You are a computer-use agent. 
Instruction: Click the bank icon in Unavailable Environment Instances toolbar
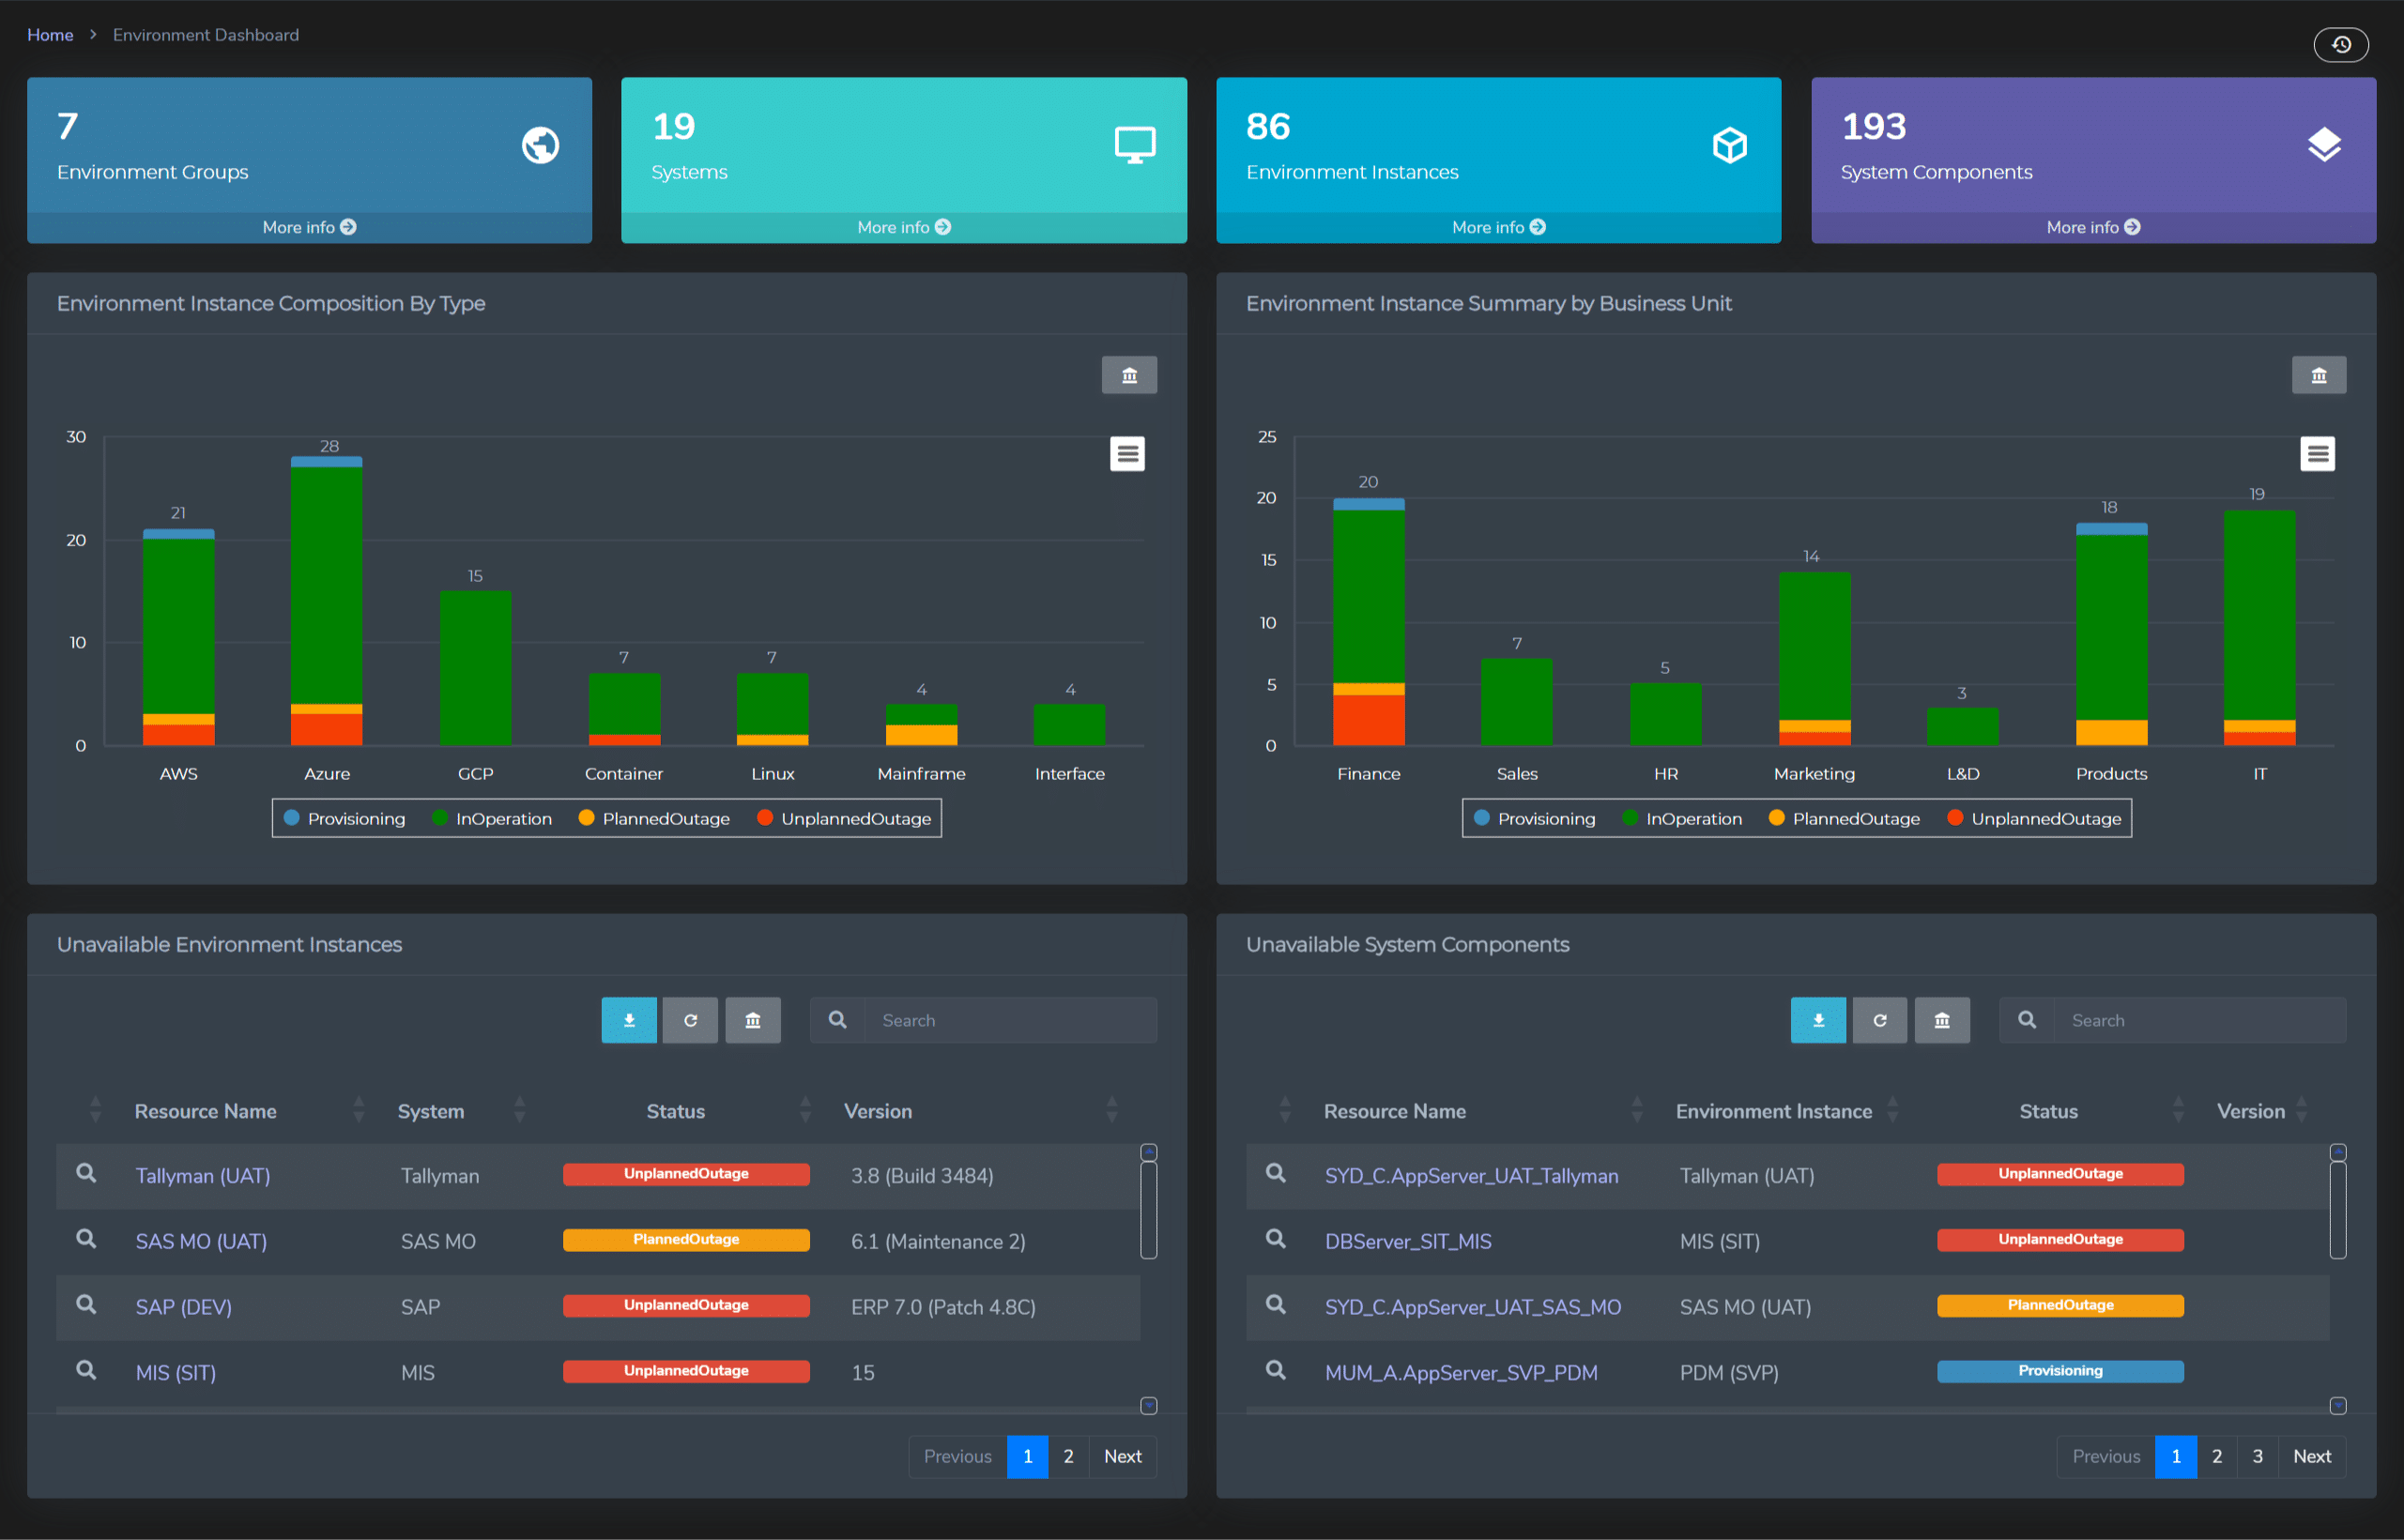coord(752,1020)
